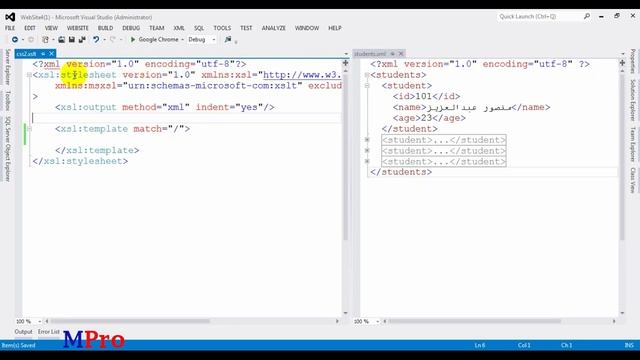Open the Toolbox side tab
Image resolution: width=640 pixels, height=360 pixels.
7,100
